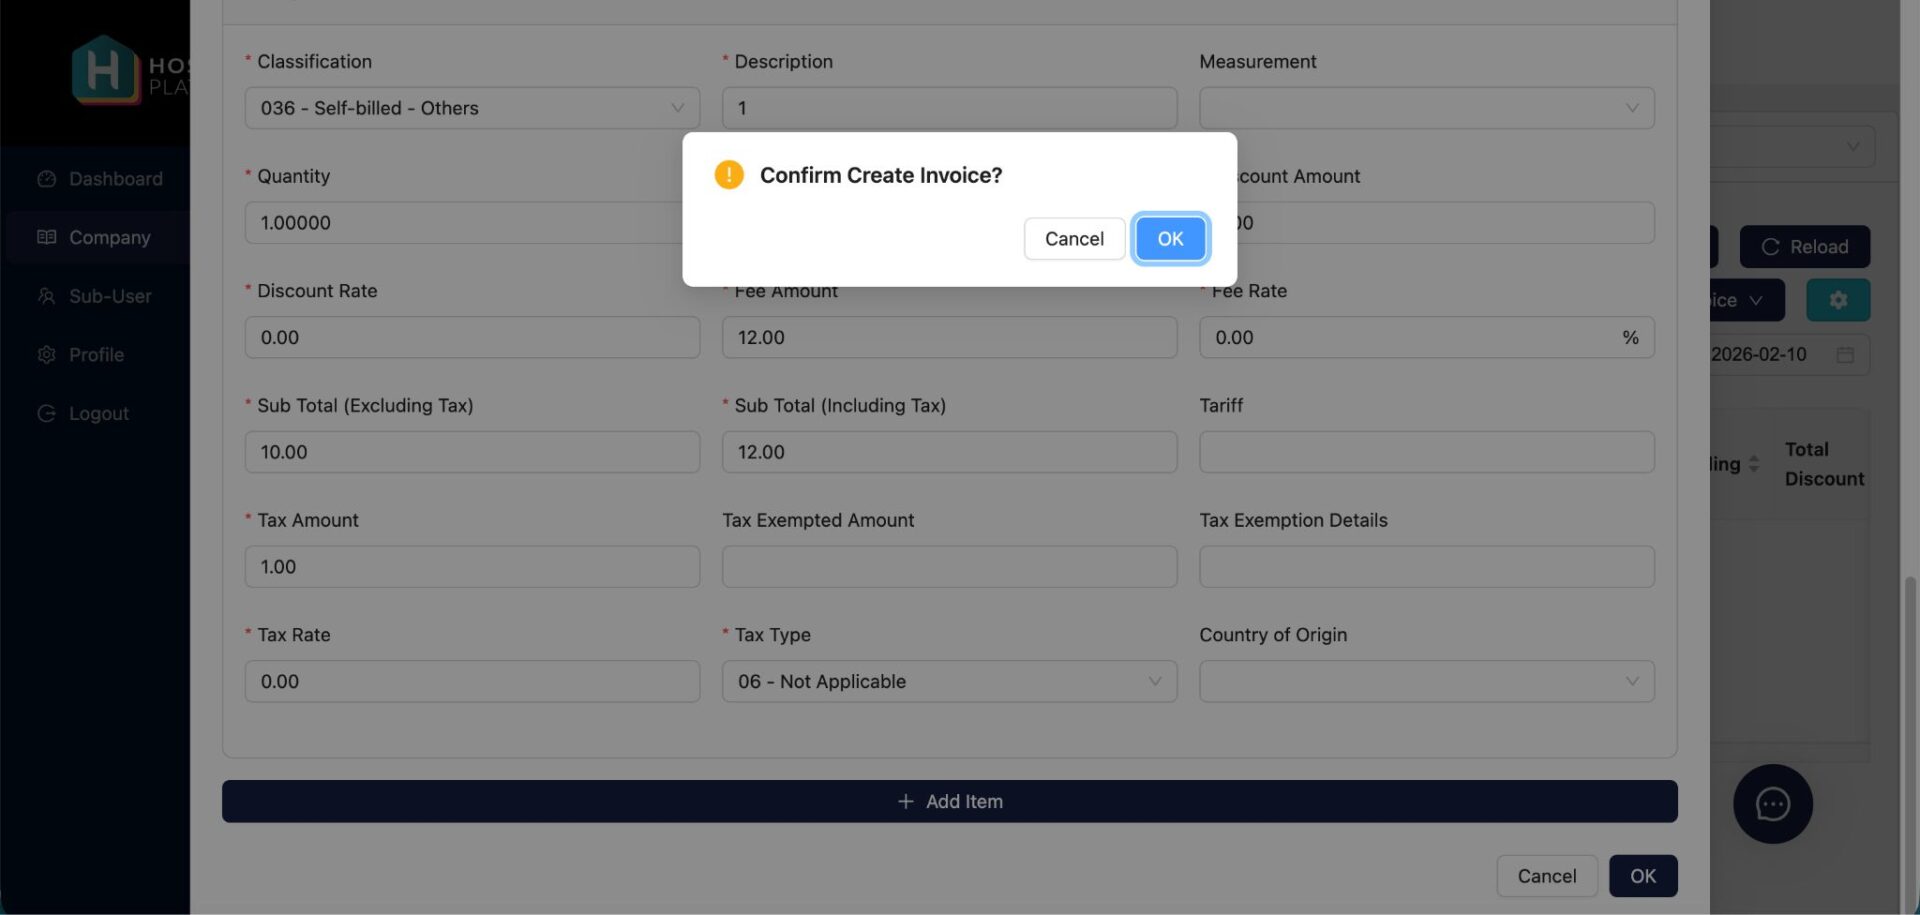
Task: Expand the Classification dropdown
Action: [472, 108]
